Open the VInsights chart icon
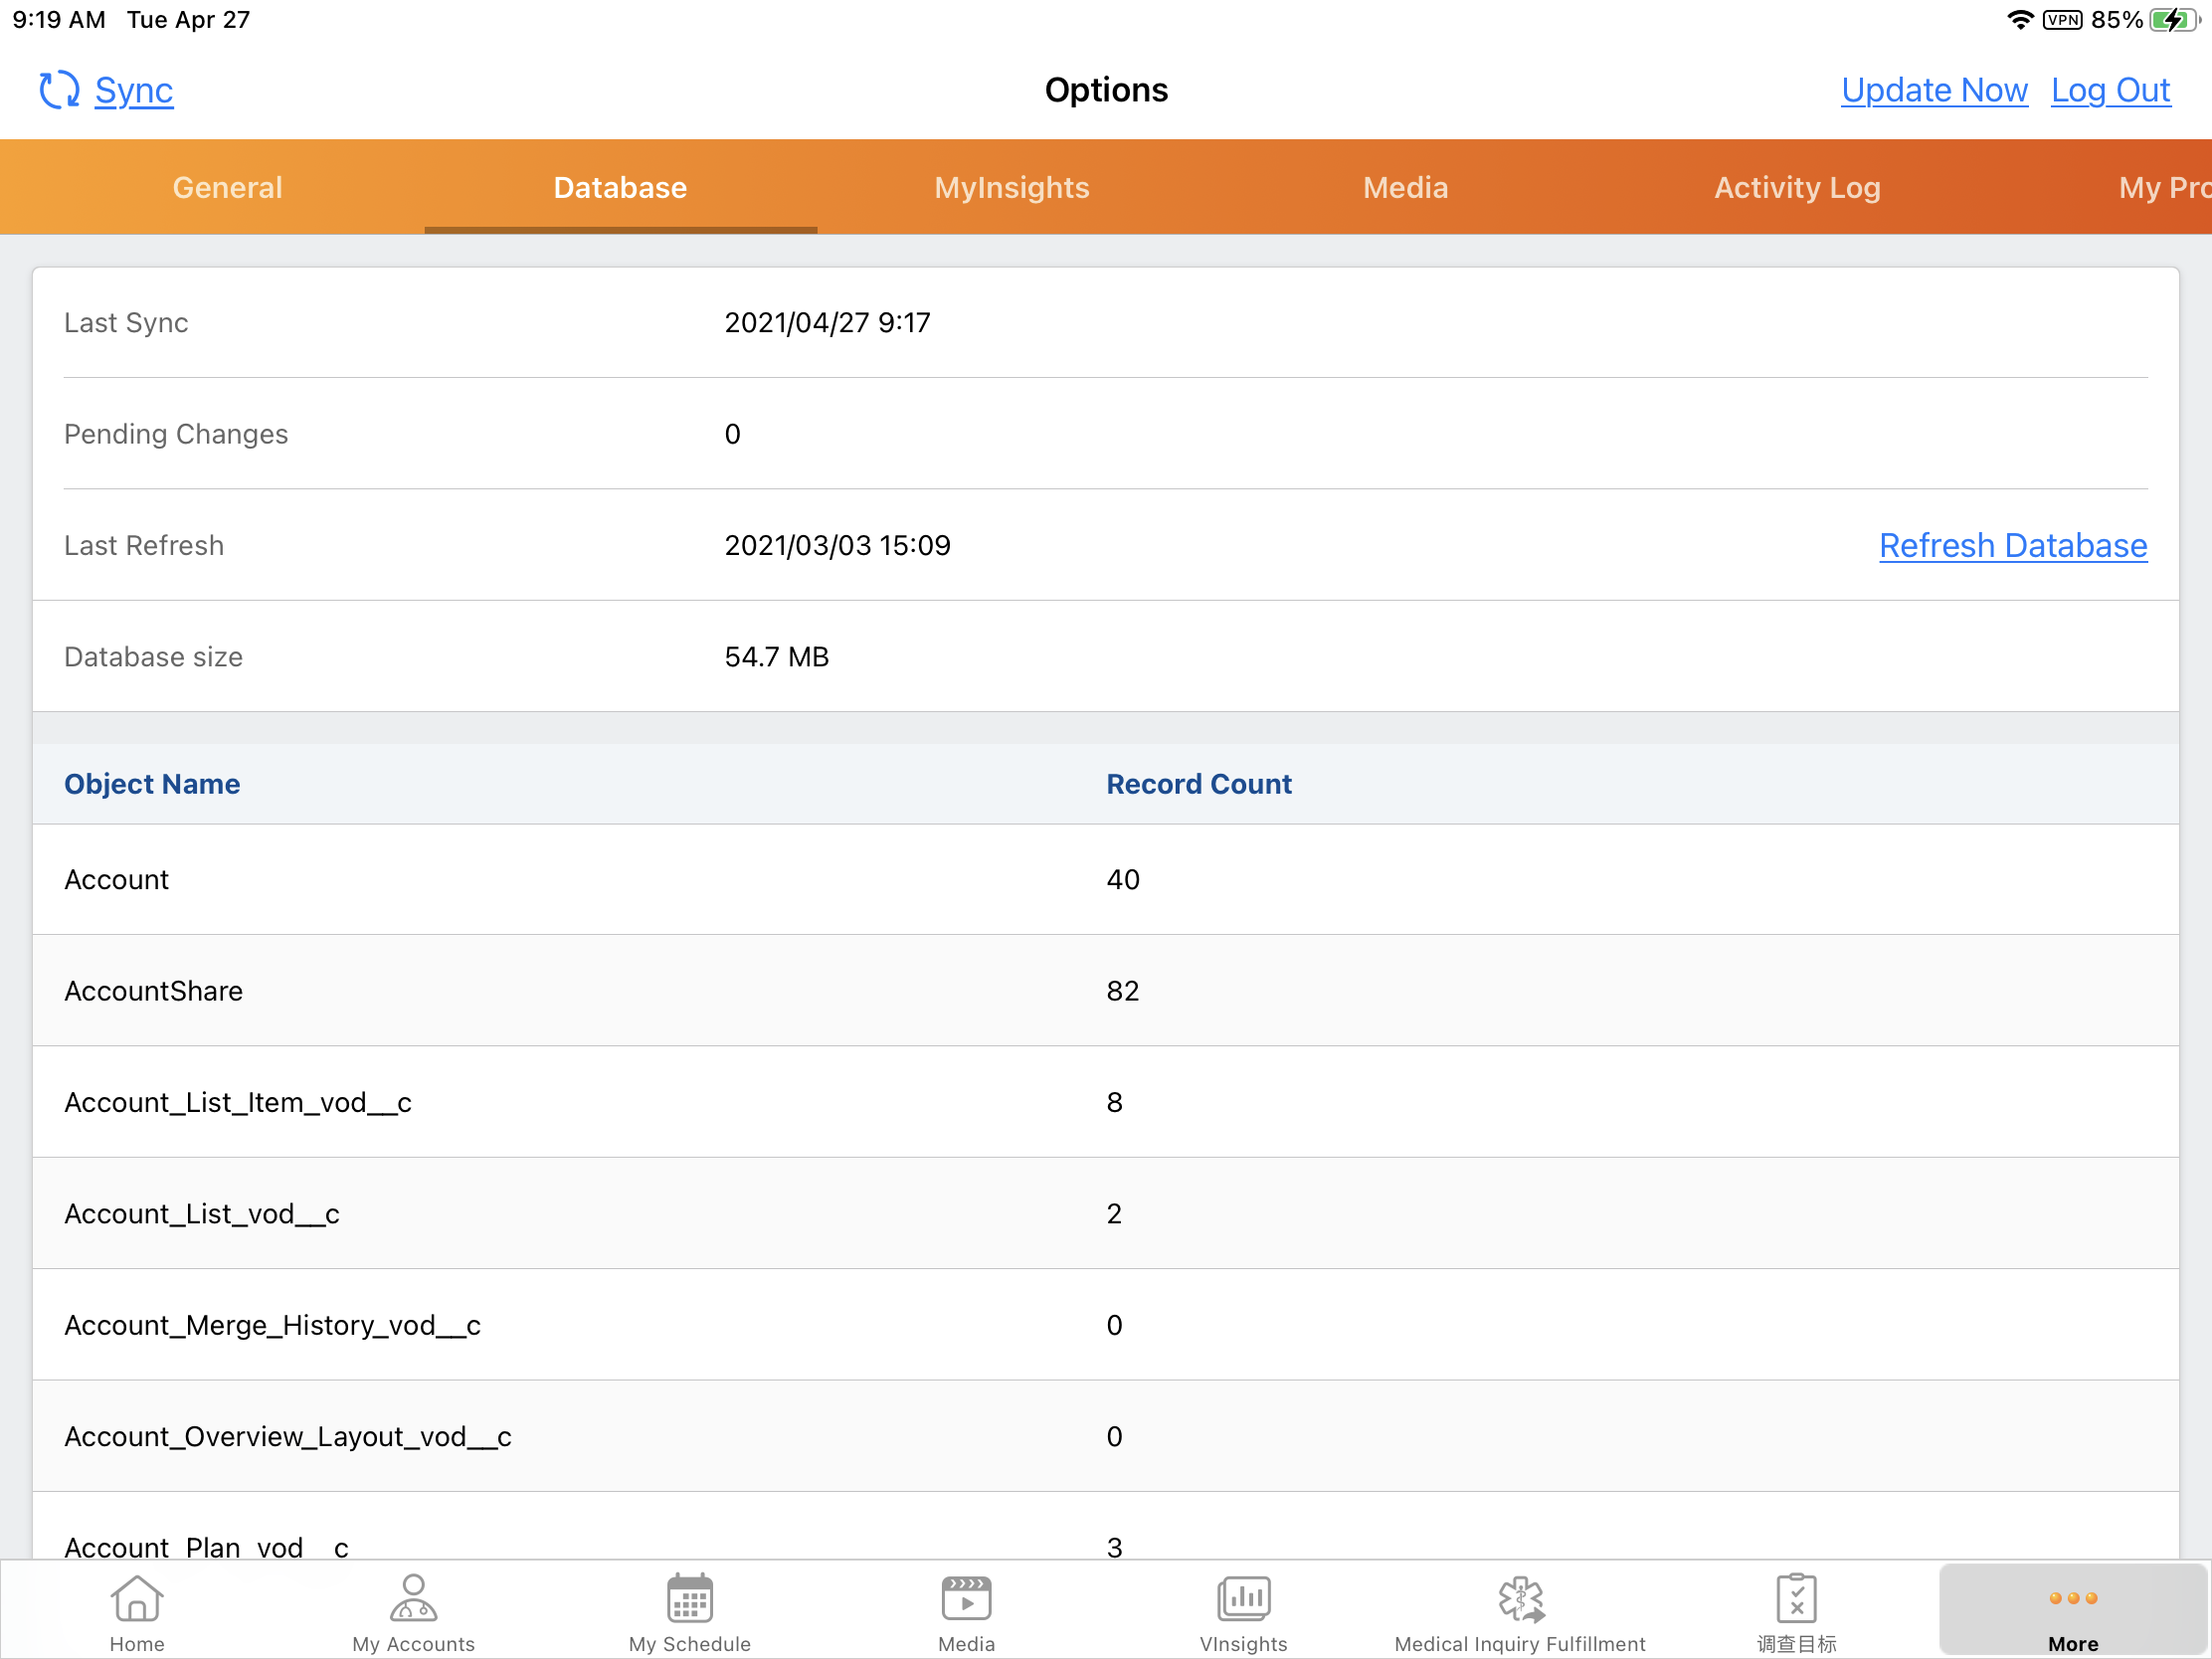This screenshot has height=1659, width=2212. click(x=1243, y=1598)
